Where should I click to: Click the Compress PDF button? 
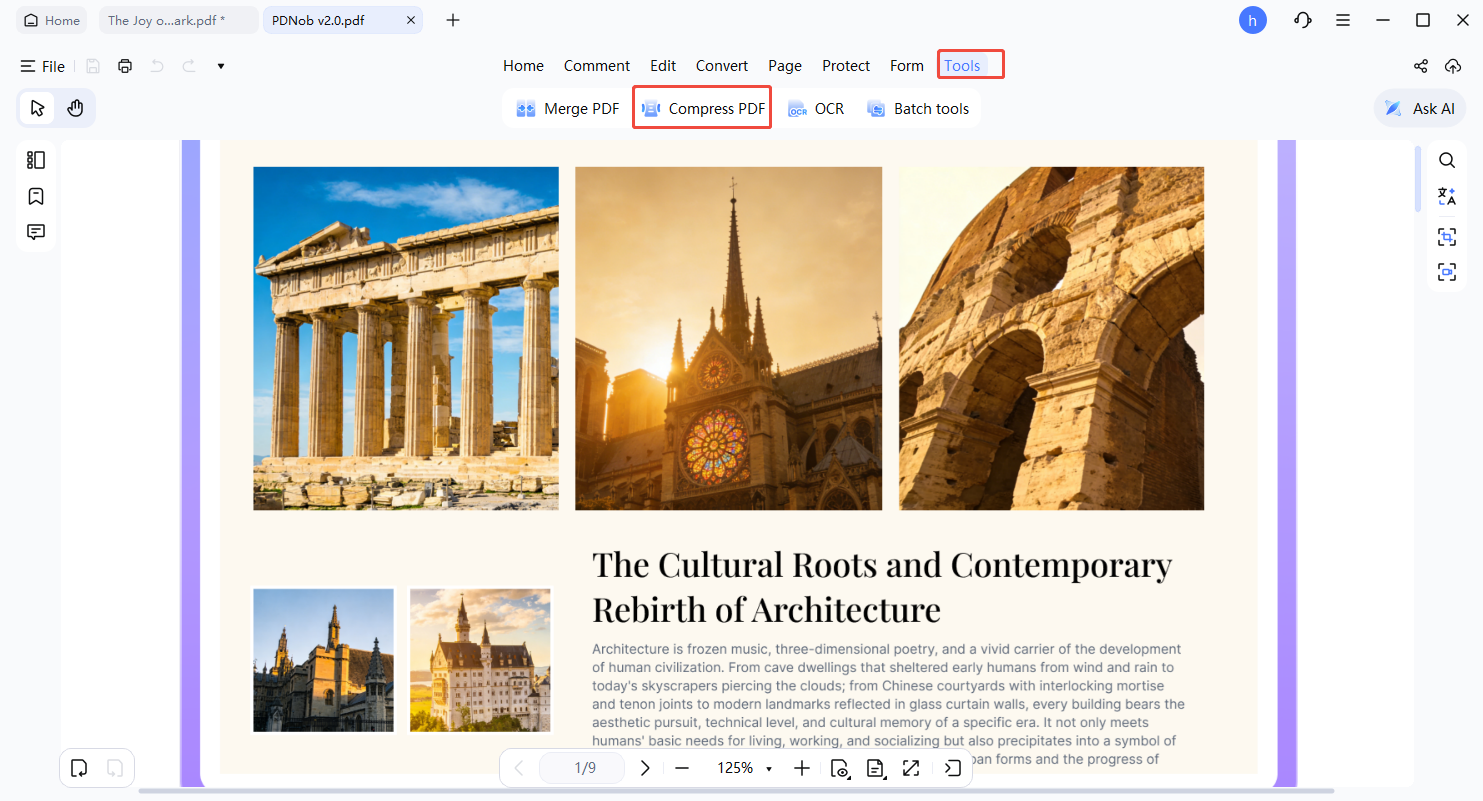click(x=701, y=107)
